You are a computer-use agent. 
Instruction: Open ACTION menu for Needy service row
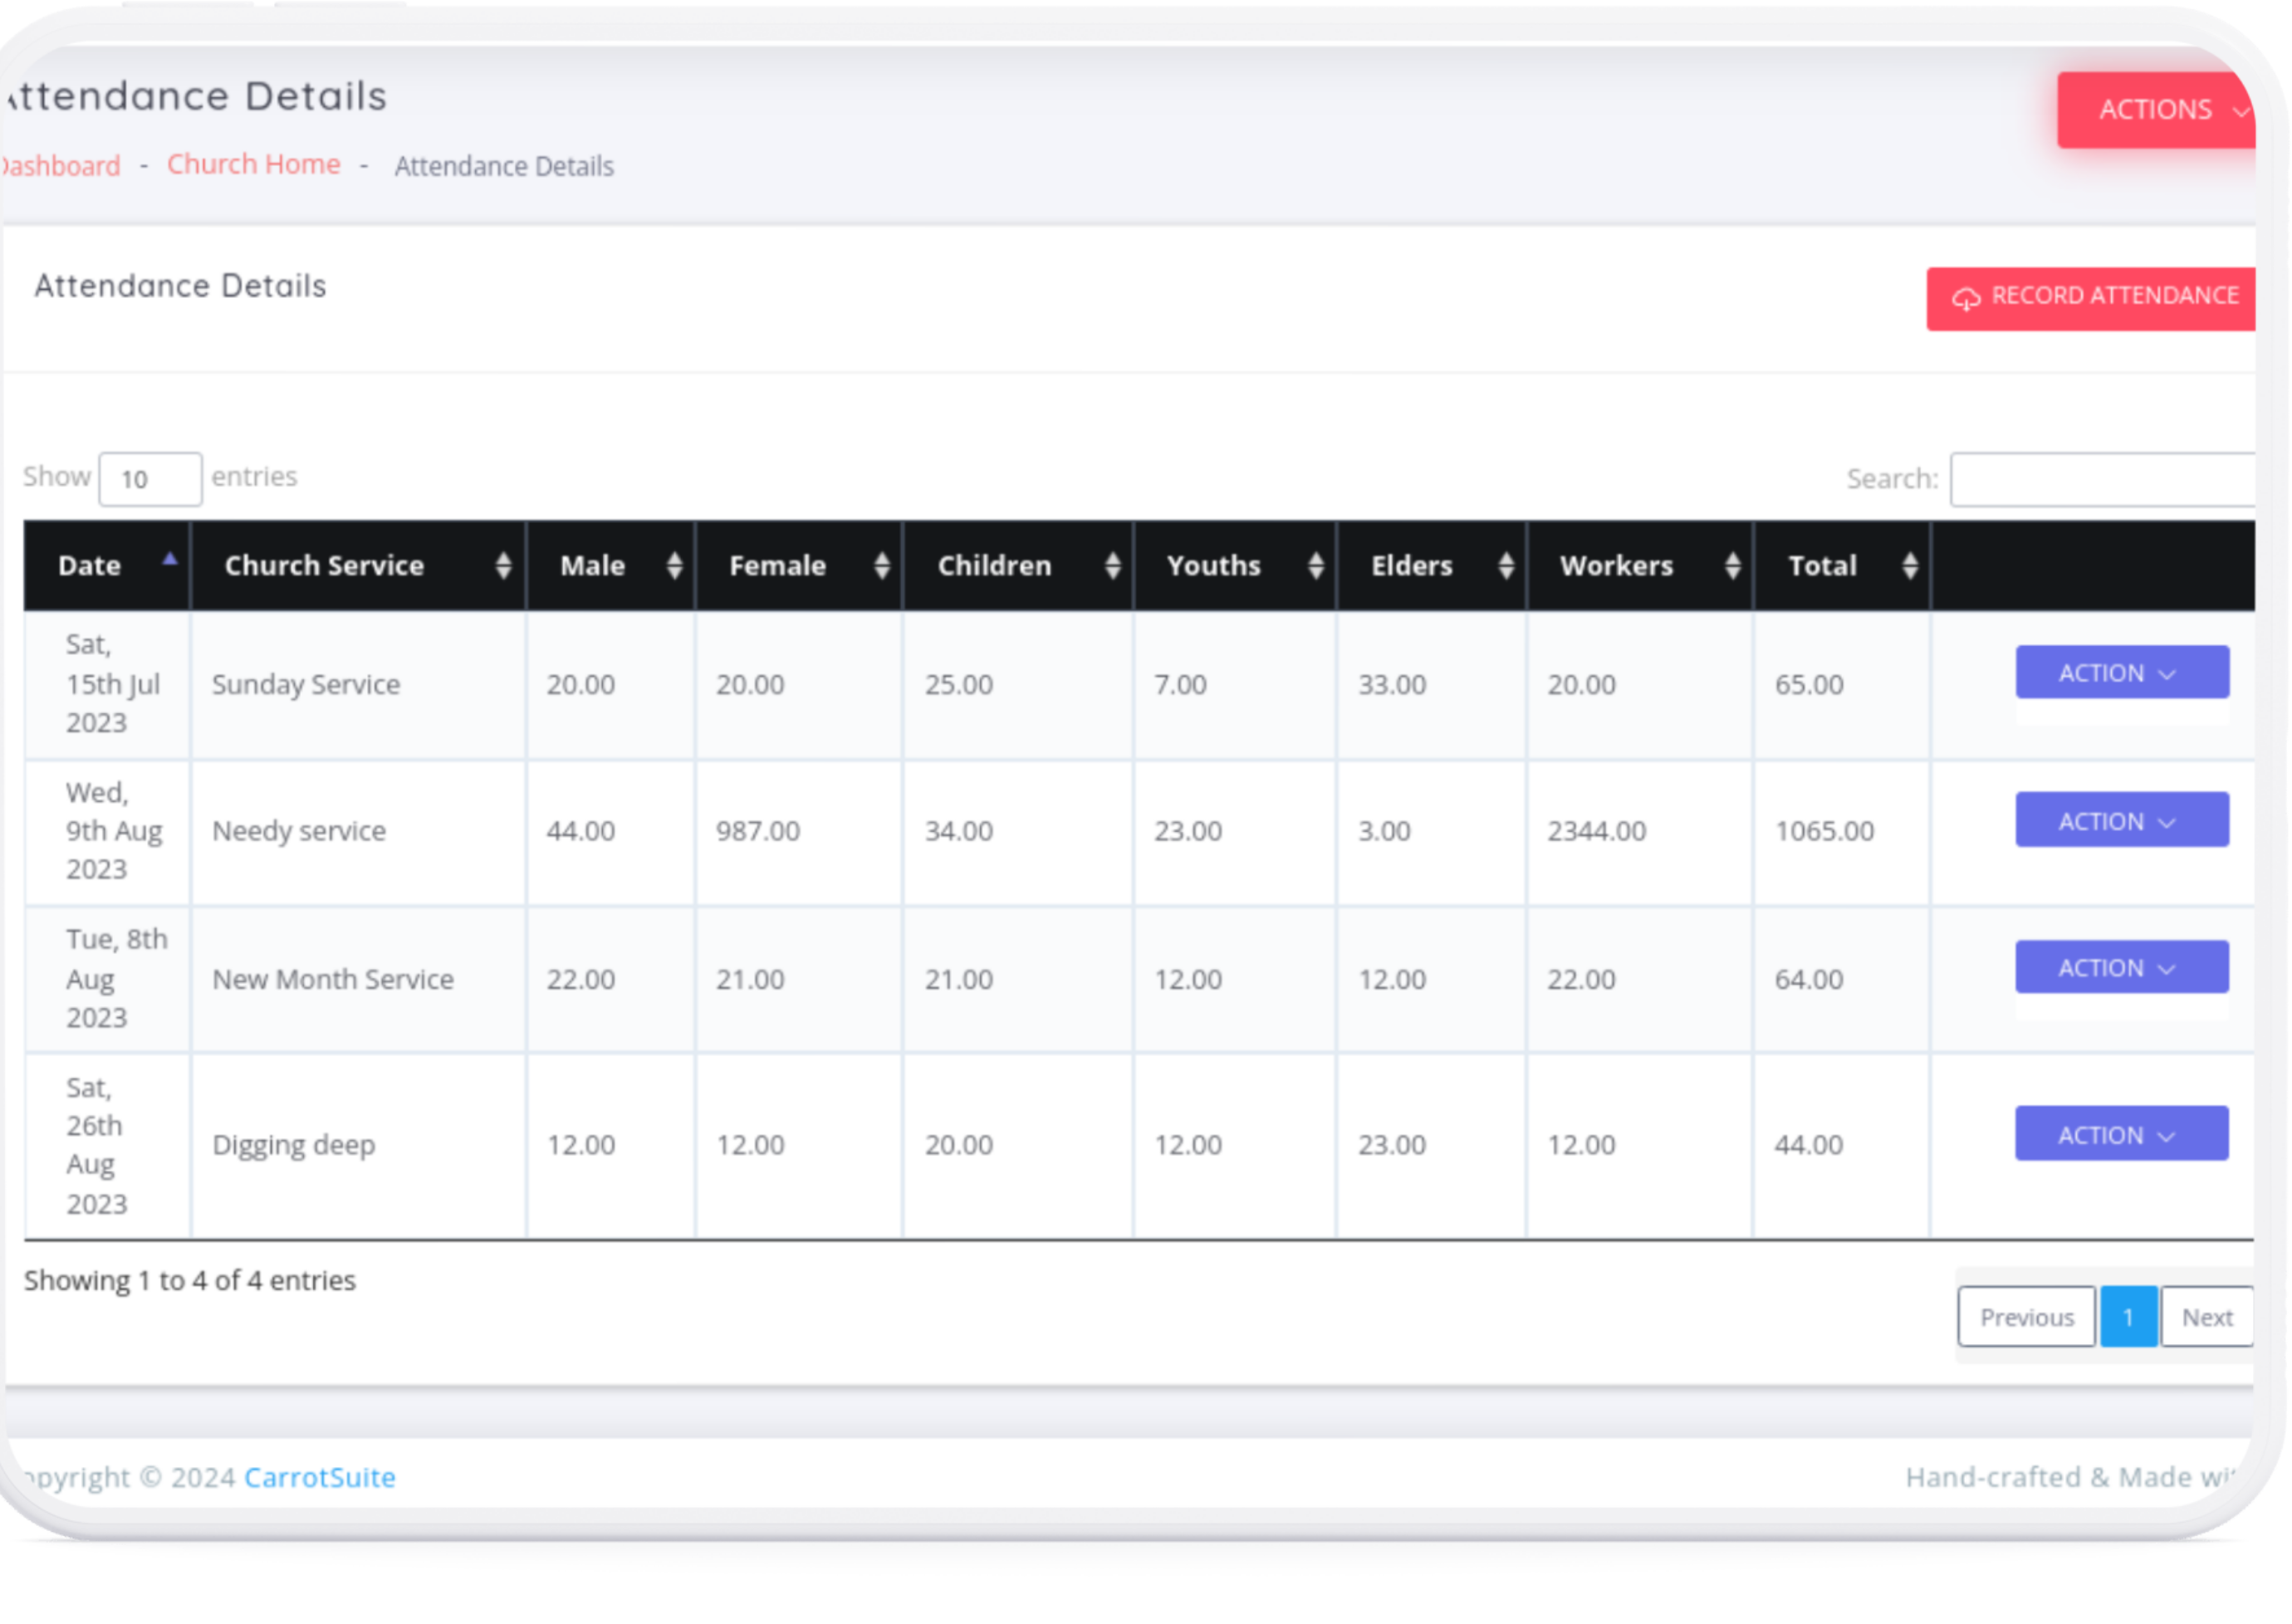(x=2120, y=821)
